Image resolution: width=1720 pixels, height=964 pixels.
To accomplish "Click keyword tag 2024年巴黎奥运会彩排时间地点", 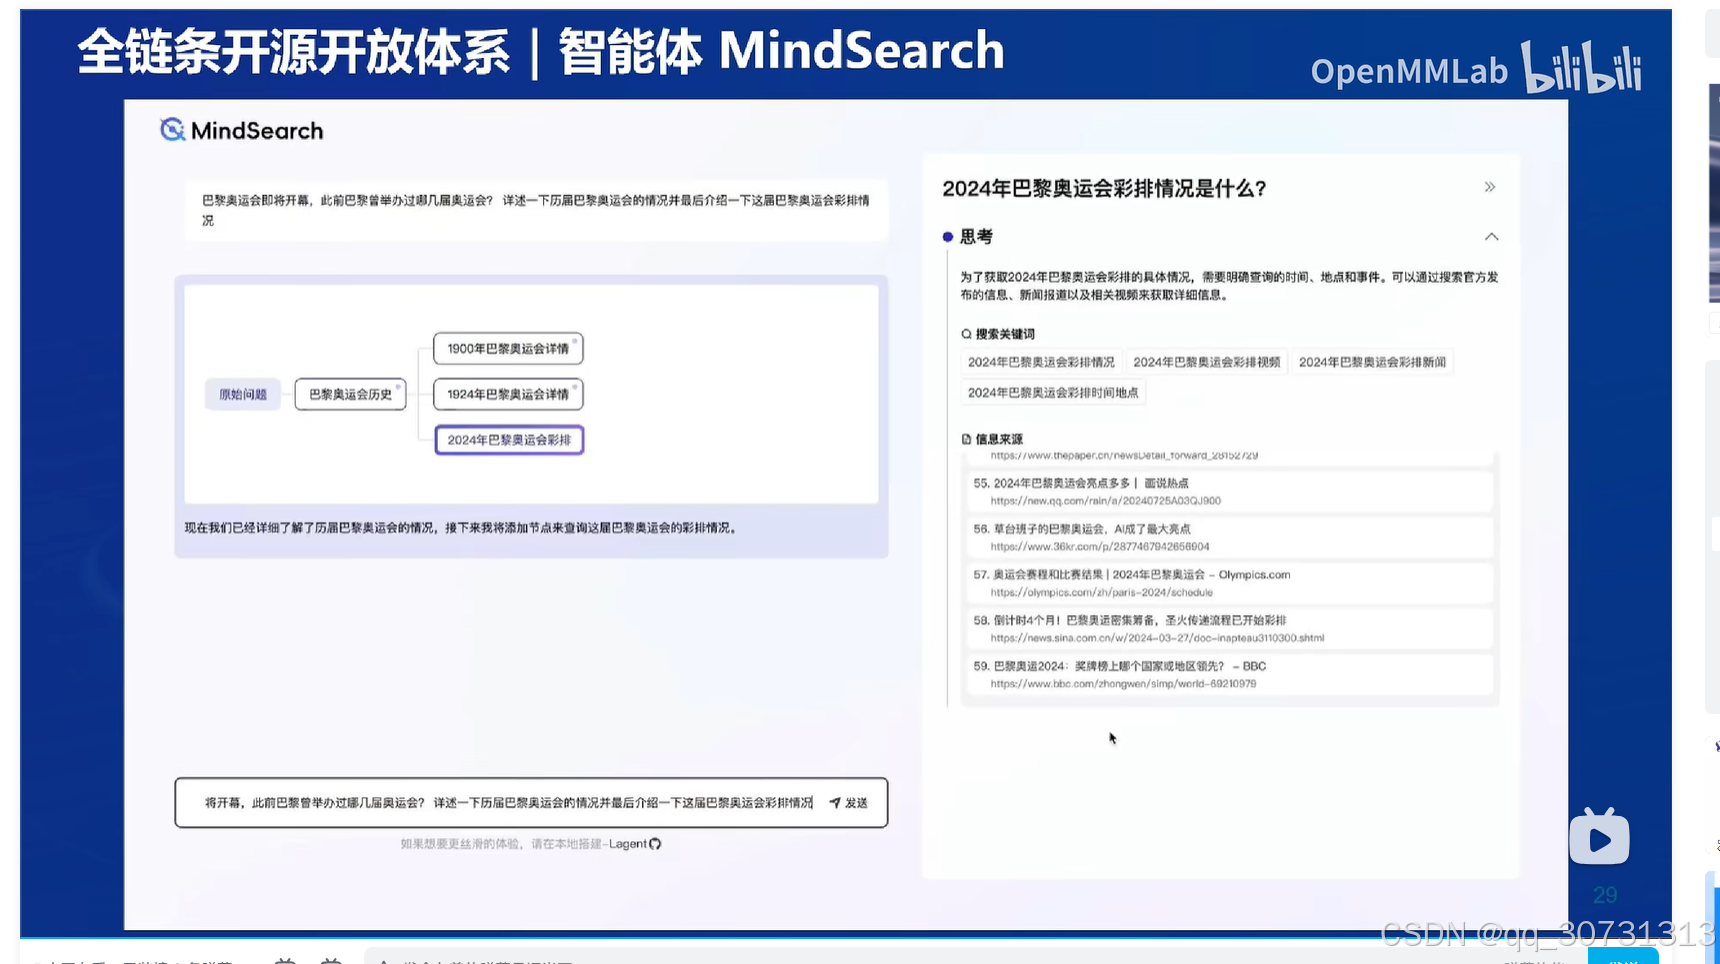I will [x=1053, y=393].
